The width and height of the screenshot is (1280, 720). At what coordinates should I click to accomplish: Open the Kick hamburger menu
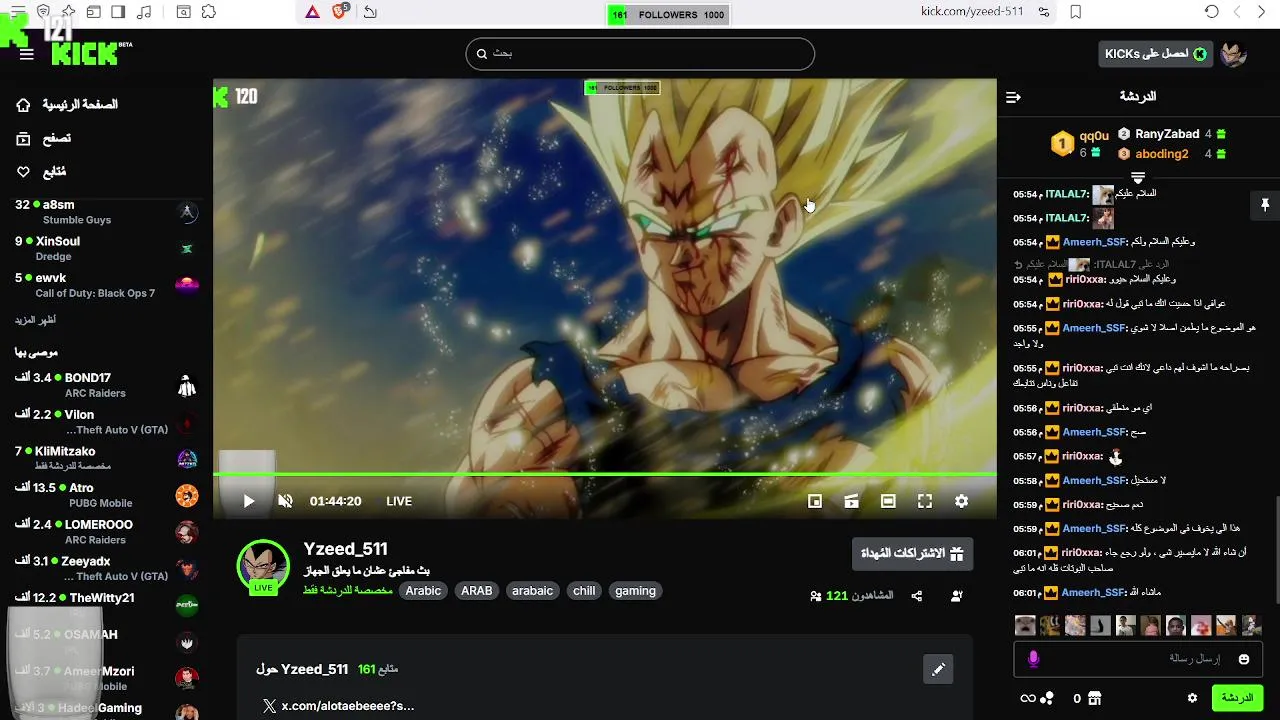tap(27, 54)
